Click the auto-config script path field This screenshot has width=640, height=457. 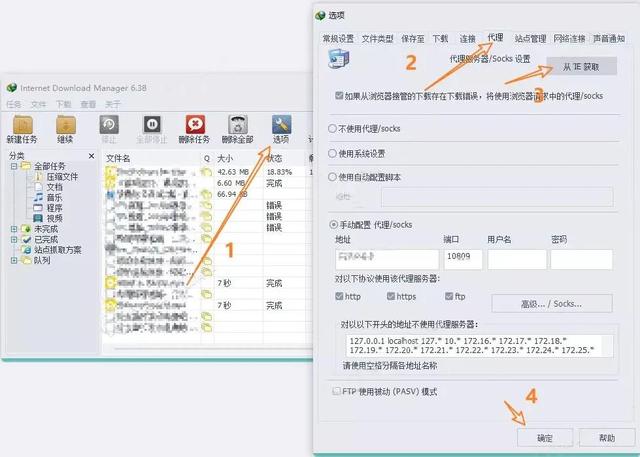click(497, 197)
